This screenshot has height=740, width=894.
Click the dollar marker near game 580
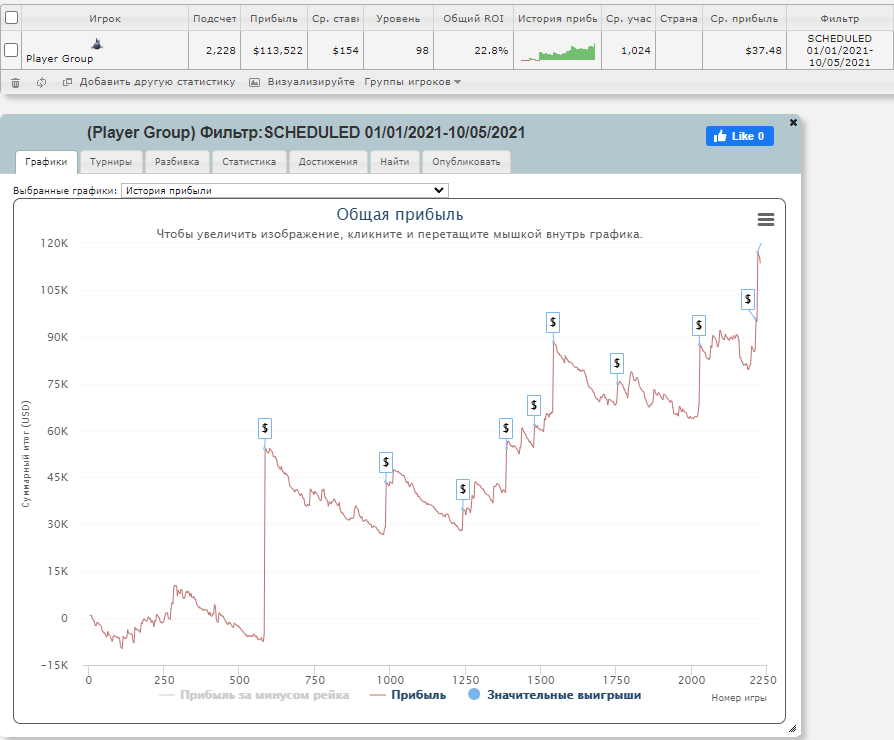(265, 428)
